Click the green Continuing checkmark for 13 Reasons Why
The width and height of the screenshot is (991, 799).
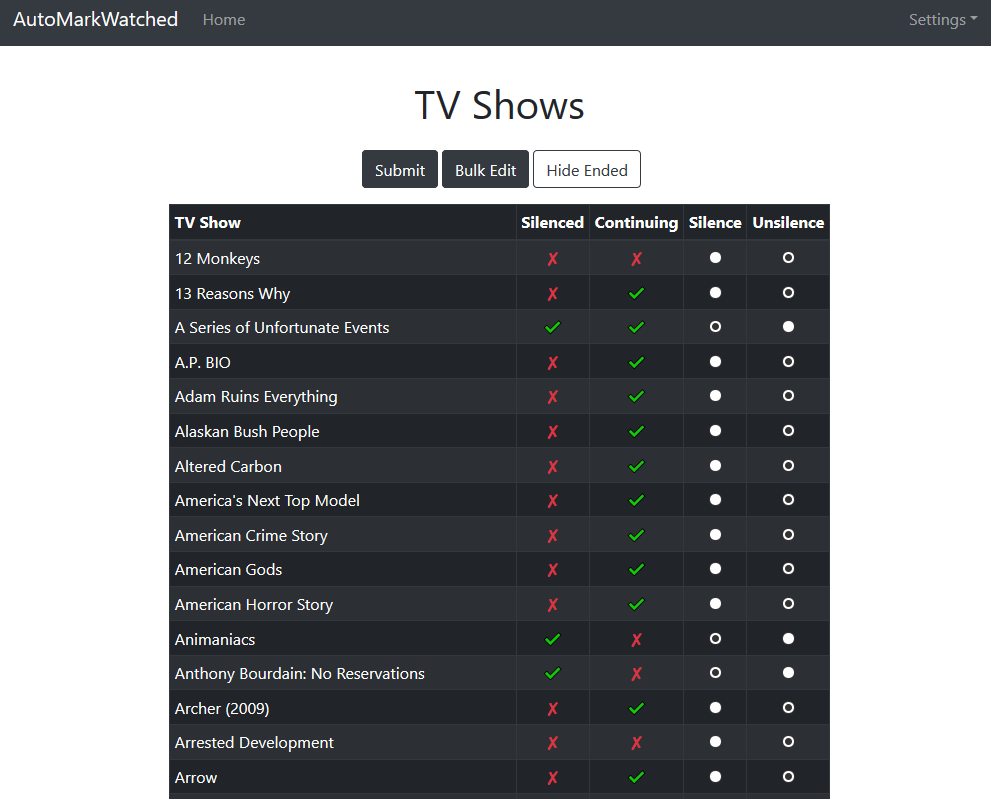click(636, 293)
